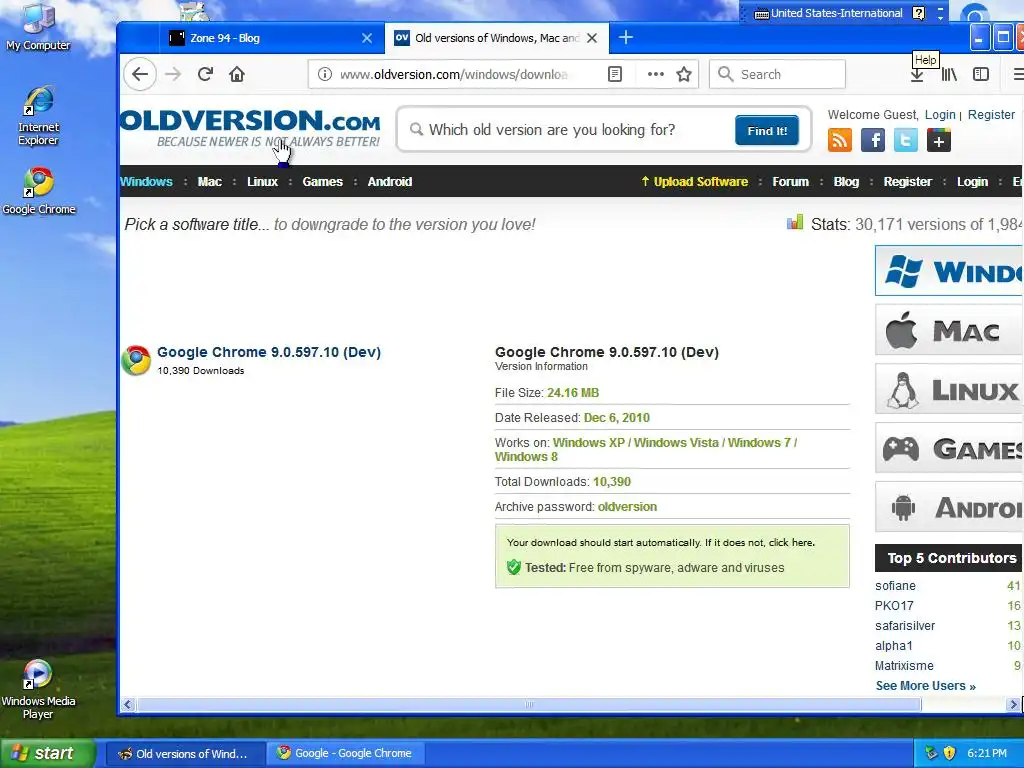Click See More Users link
The height and width of the screenshot is (768, 1024).
click(x=925, y=686)
